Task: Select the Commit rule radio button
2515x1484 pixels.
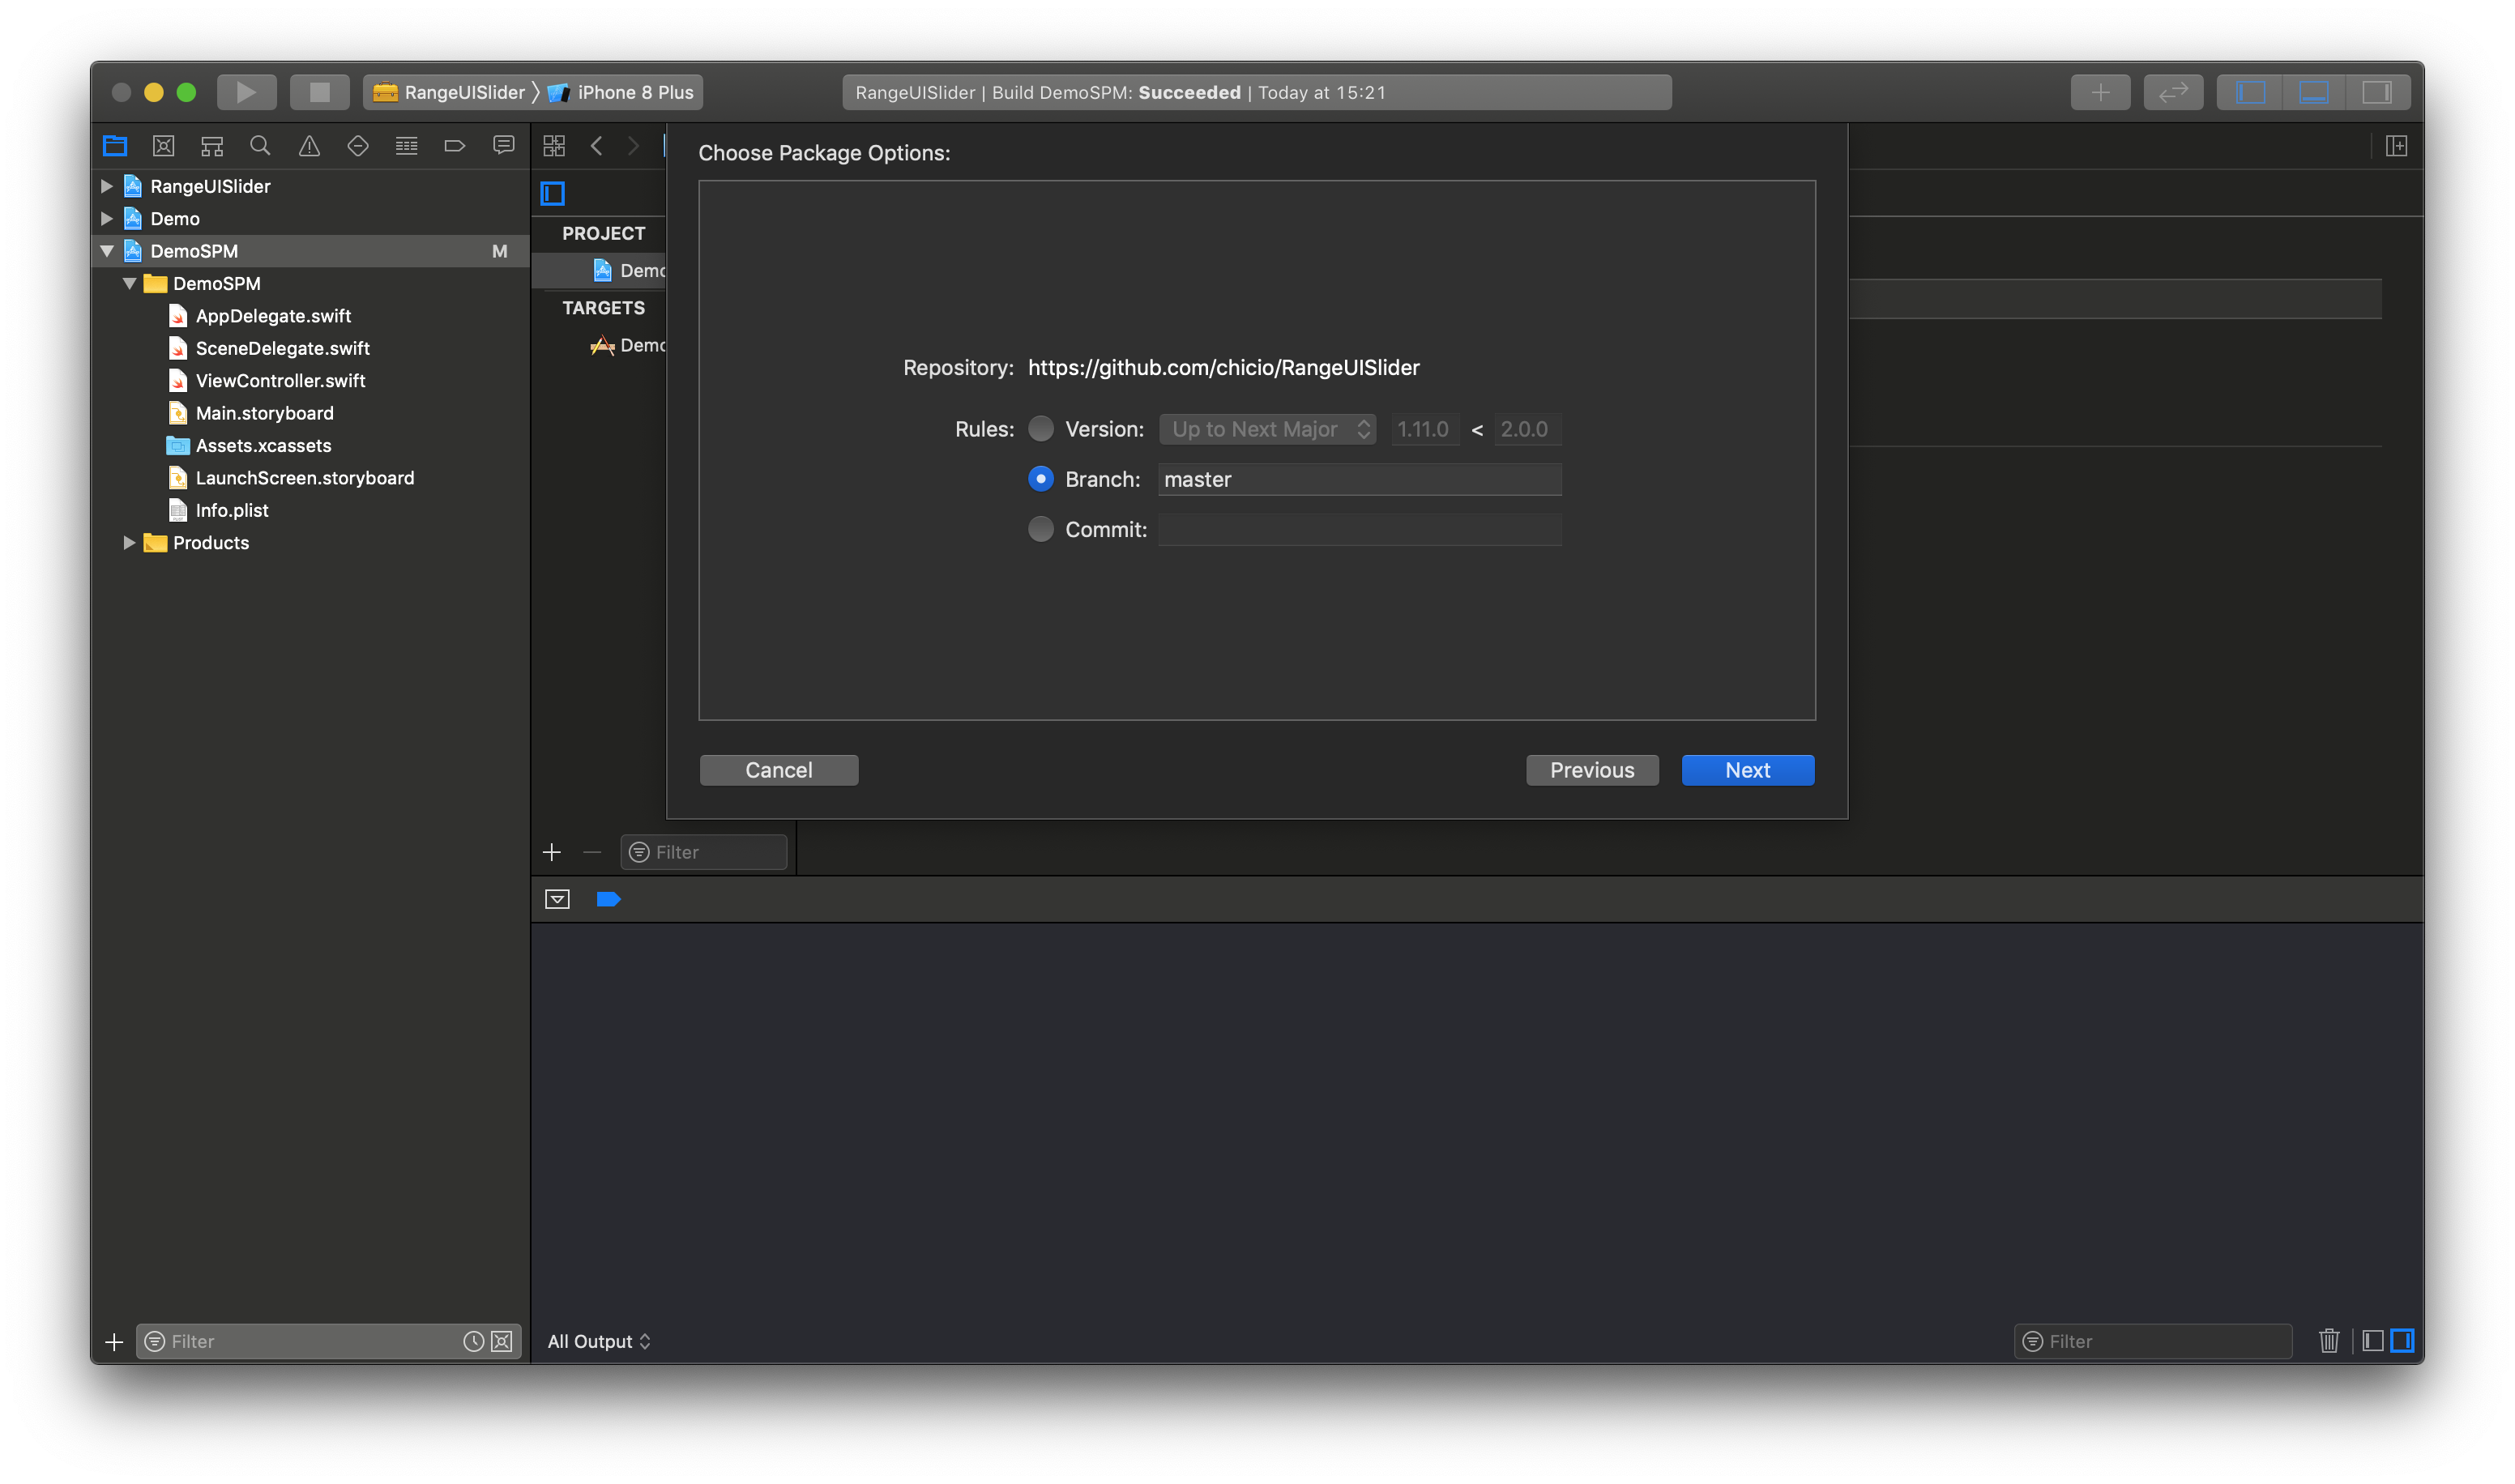Action: pos(1041,529)
